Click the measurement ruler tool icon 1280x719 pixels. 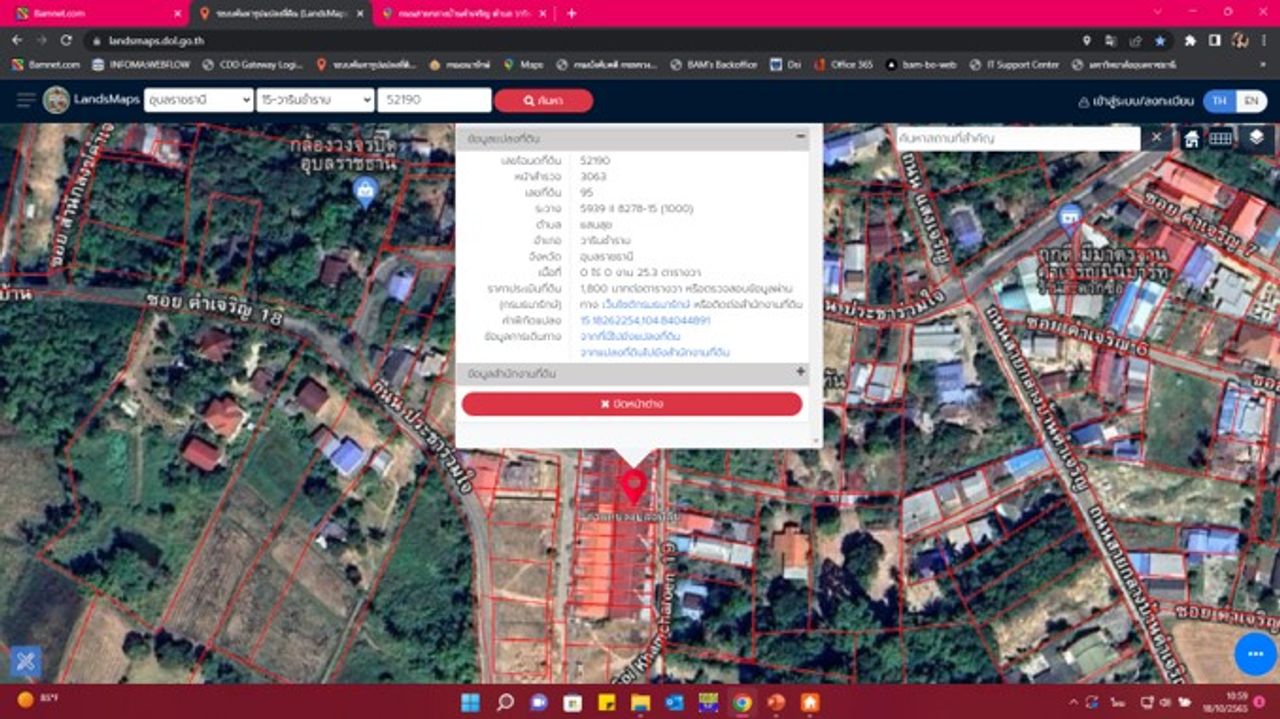tap(1221, 139)
